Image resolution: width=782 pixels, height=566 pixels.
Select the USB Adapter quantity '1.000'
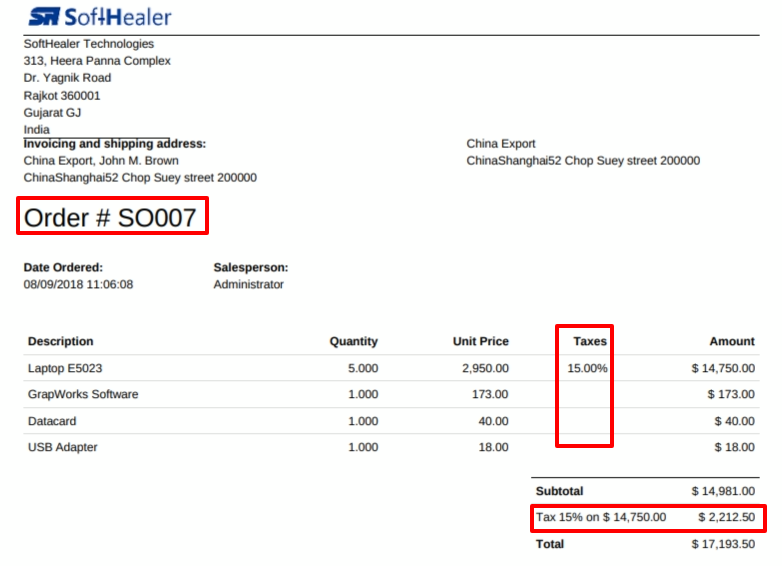tap(363, 447)
